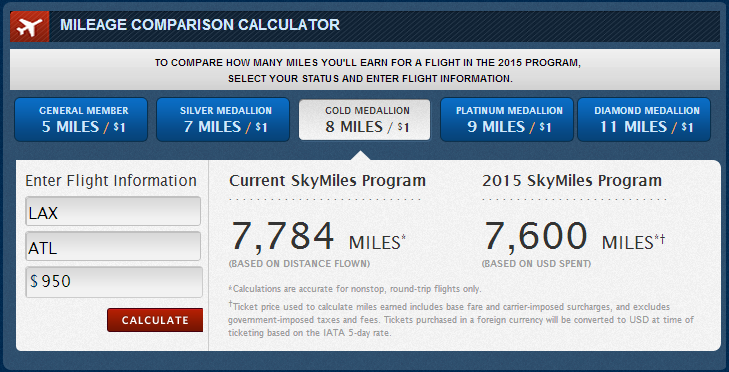Screen dimensions: 729x372
Task: Click the $950 ticket price field
Action: (x=114, y=282)
